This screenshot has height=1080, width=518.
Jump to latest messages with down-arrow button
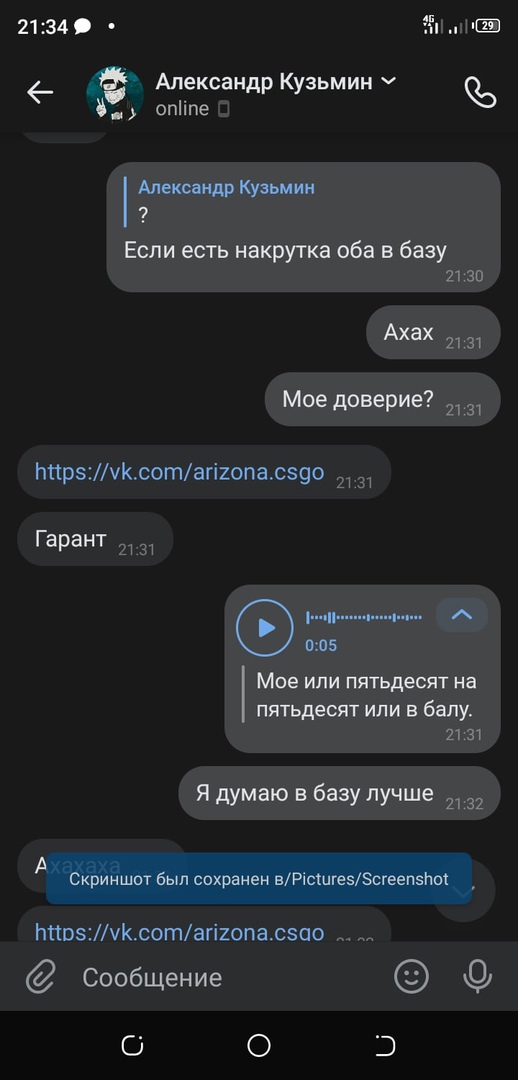(463, 891)
